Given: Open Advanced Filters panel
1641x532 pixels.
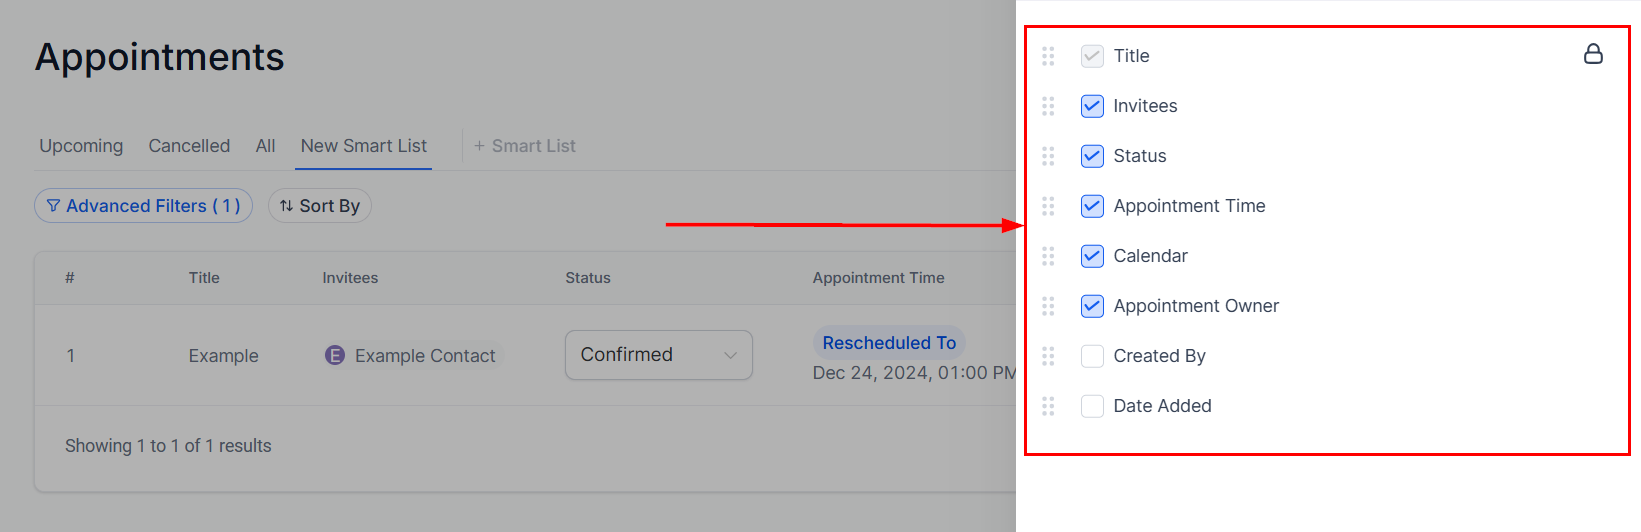Looking at the screenshot, I should 144,206.
